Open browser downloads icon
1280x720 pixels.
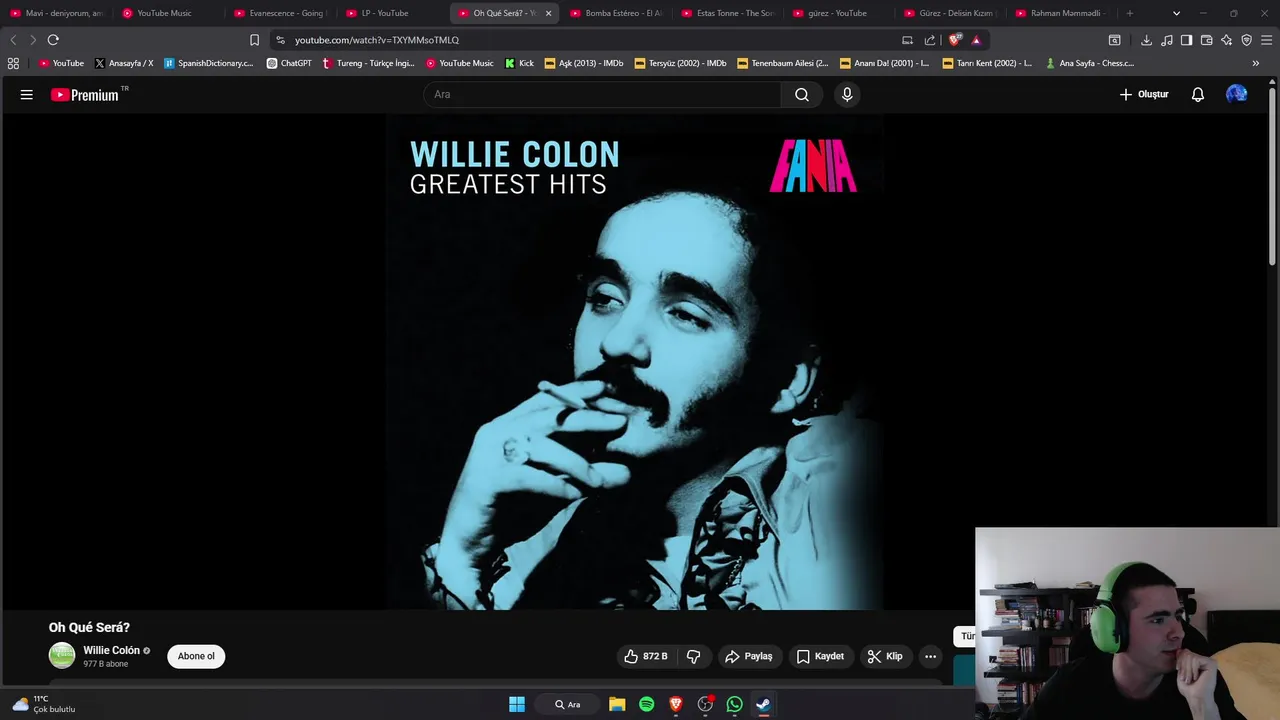pos(1146,40)
